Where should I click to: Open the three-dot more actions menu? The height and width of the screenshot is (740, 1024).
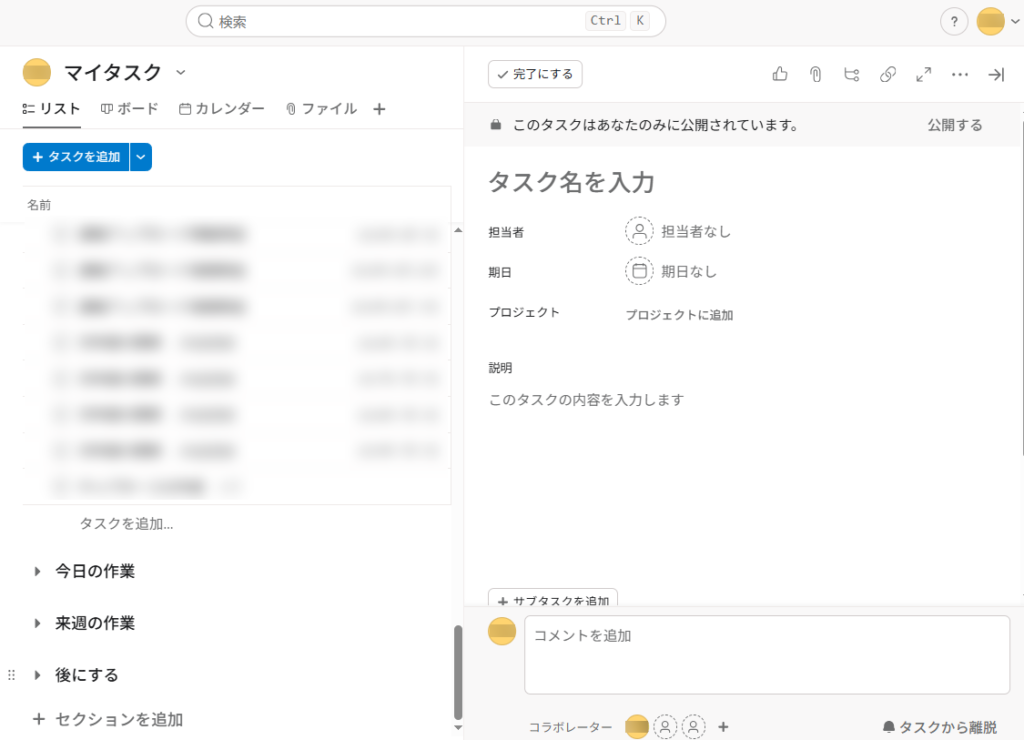point(960,74)
